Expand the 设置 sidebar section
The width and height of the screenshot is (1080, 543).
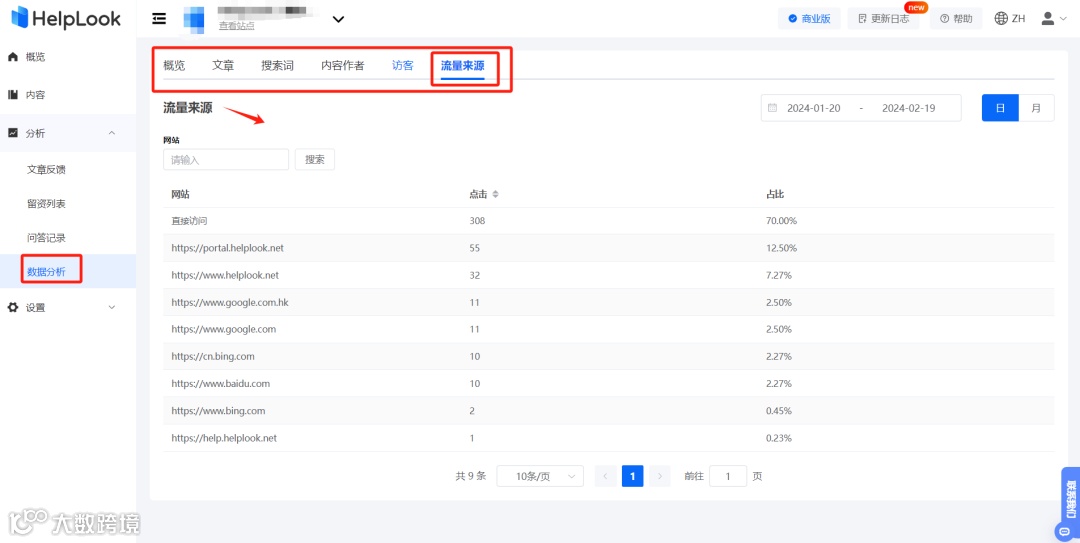point(68,308)
